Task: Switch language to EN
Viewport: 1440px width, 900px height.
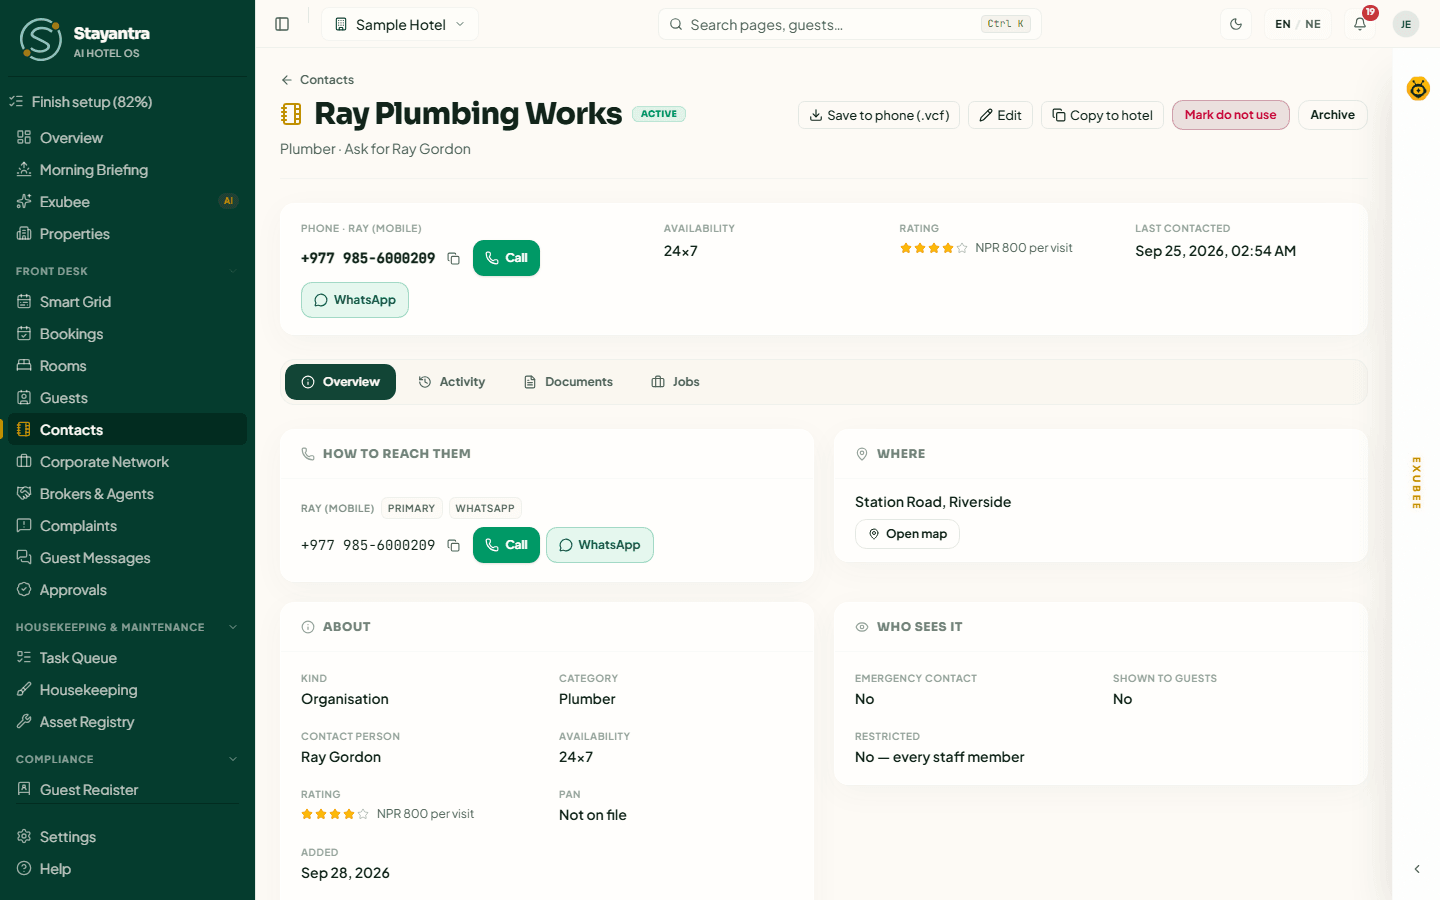Action: pyautogui.click(x=1283, y=24)
